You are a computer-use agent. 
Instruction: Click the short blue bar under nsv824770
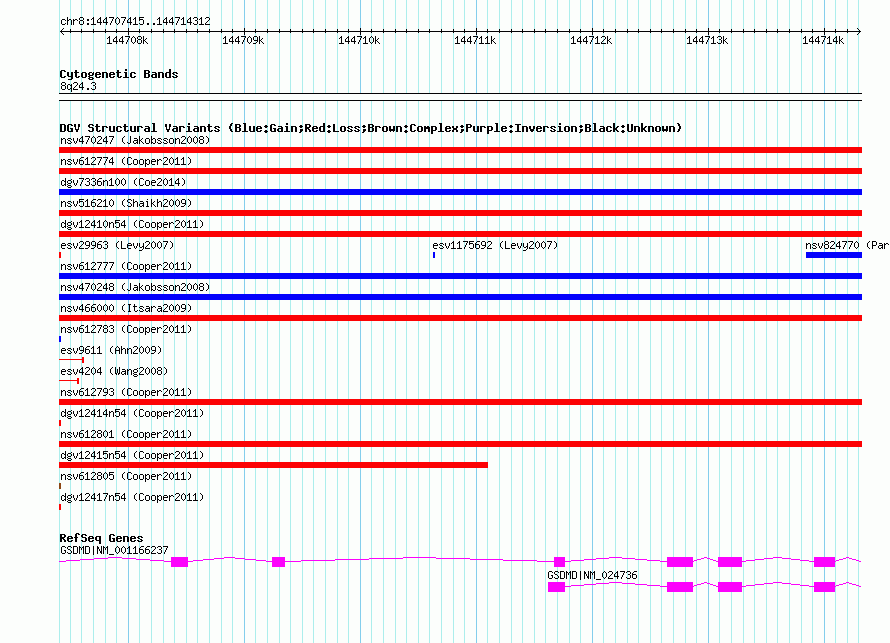[834, 255]
